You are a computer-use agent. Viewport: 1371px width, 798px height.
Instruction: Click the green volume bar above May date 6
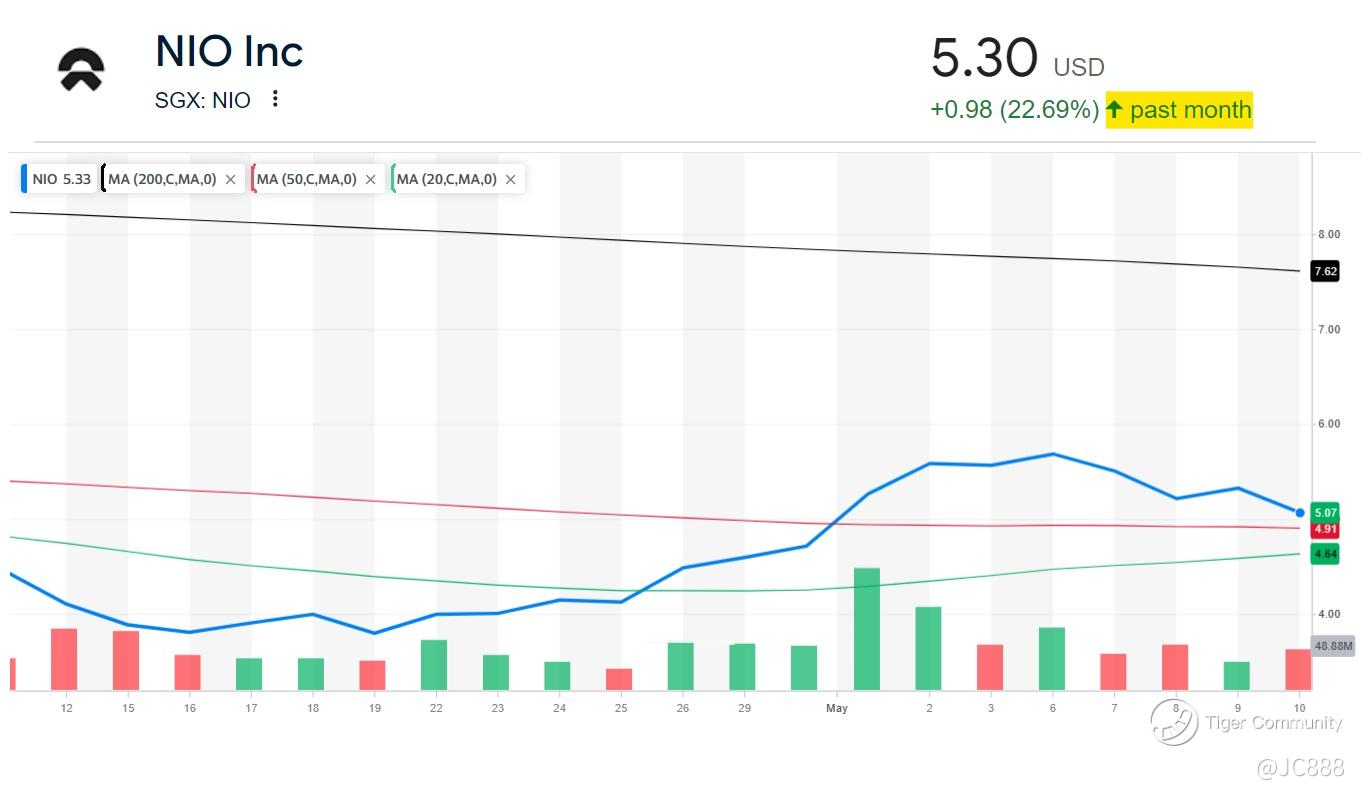(1052, 659)
